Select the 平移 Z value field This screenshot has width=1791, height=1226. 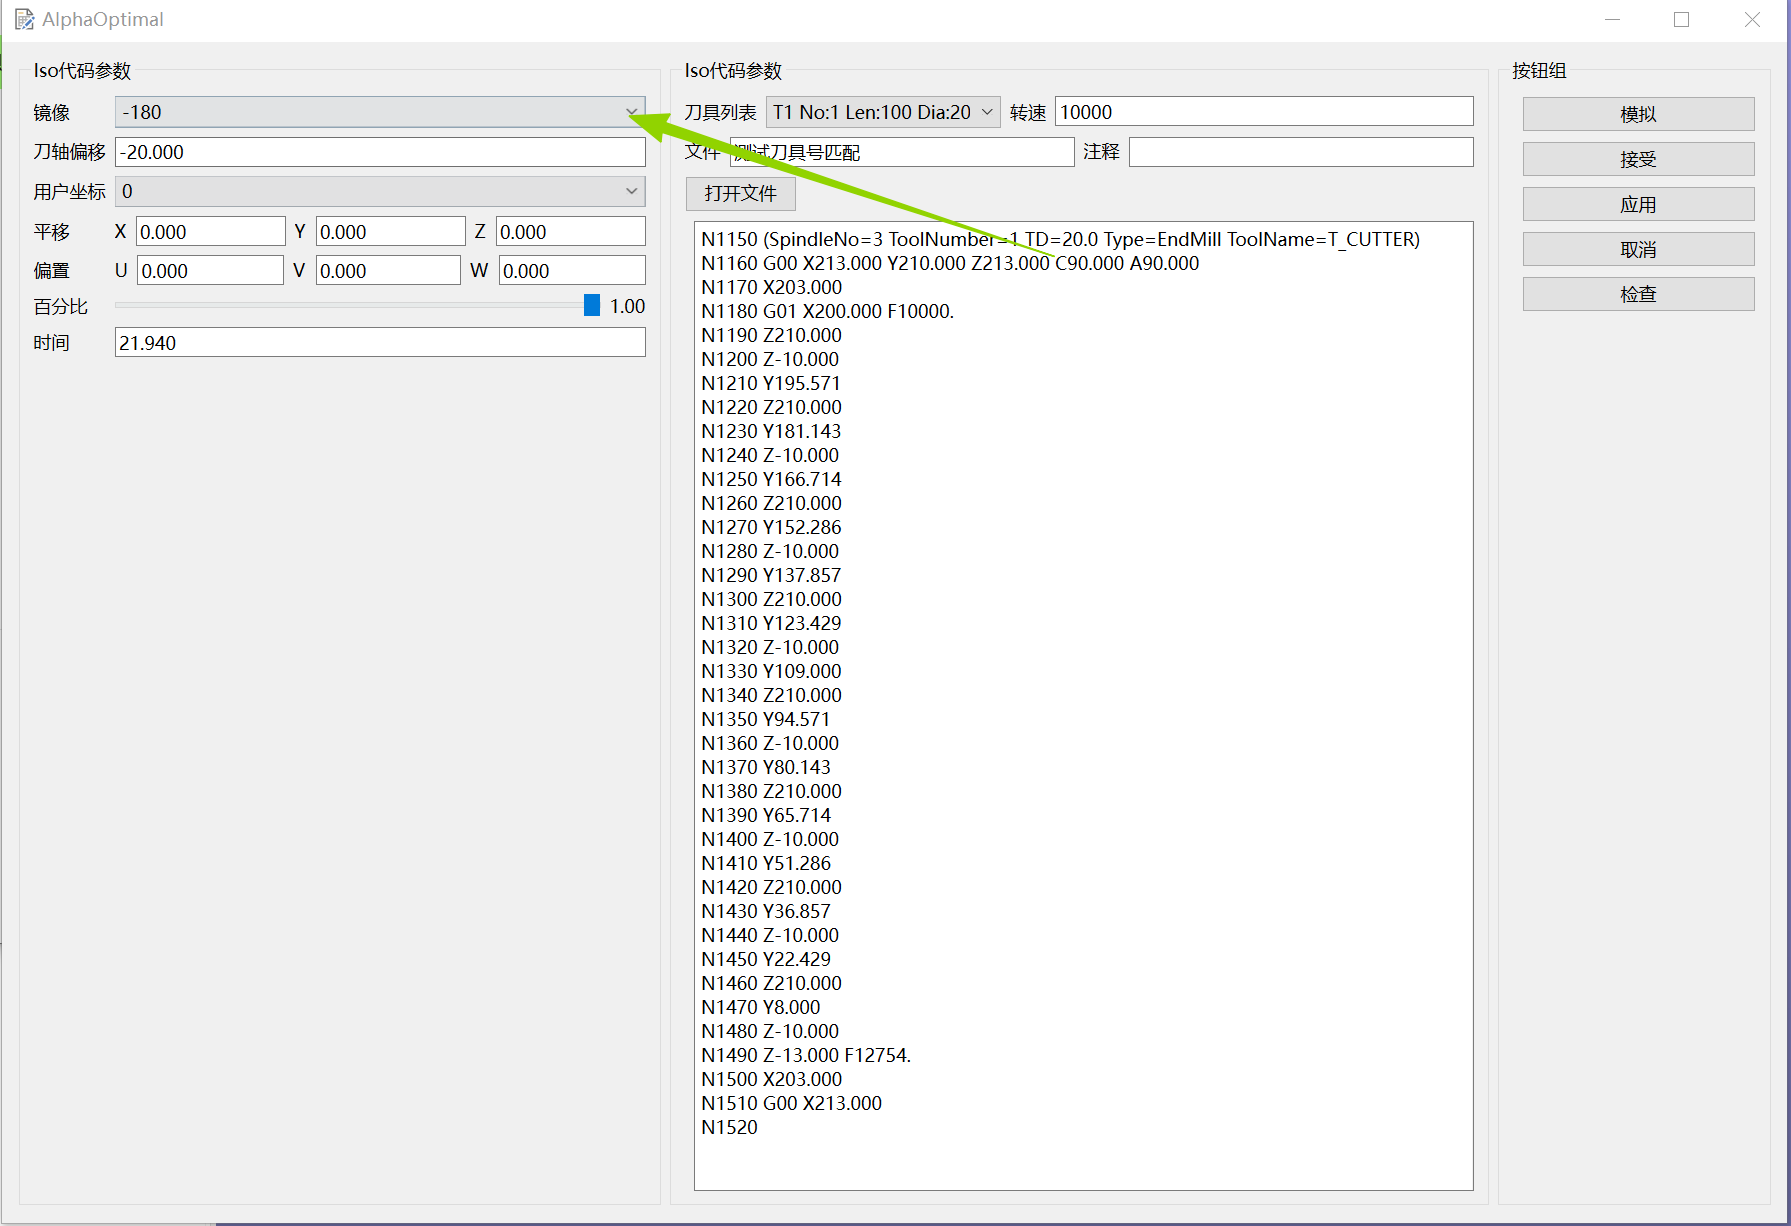tap(570, 232)
